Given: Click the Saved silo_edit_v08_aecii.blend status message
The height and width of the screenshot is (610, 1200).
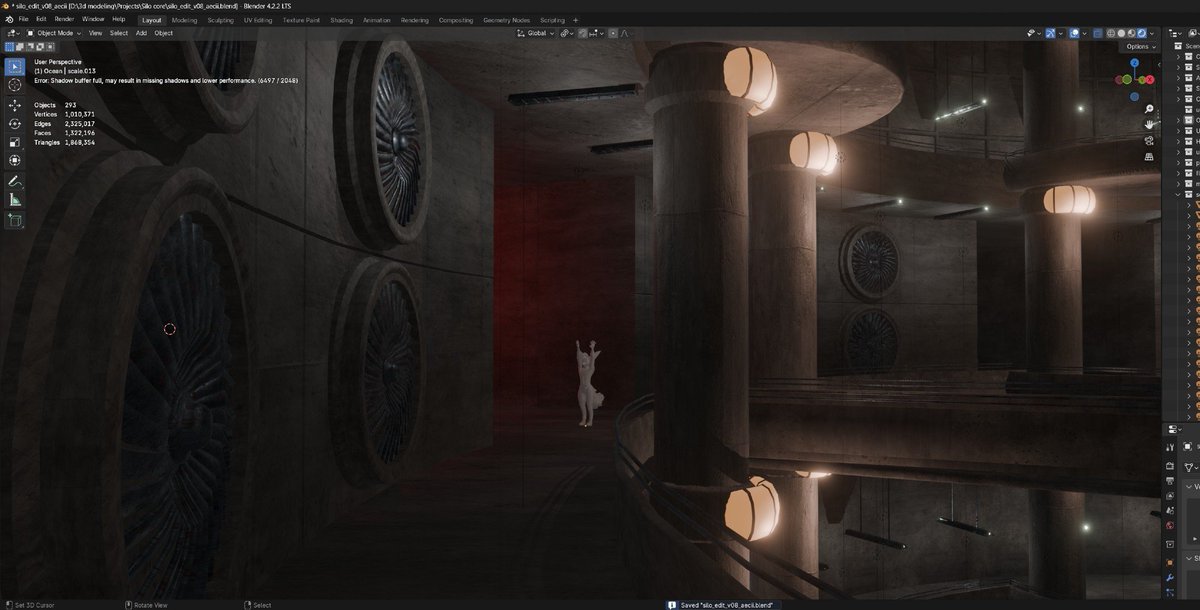Looking at the screenshot, I should [728, 605].
